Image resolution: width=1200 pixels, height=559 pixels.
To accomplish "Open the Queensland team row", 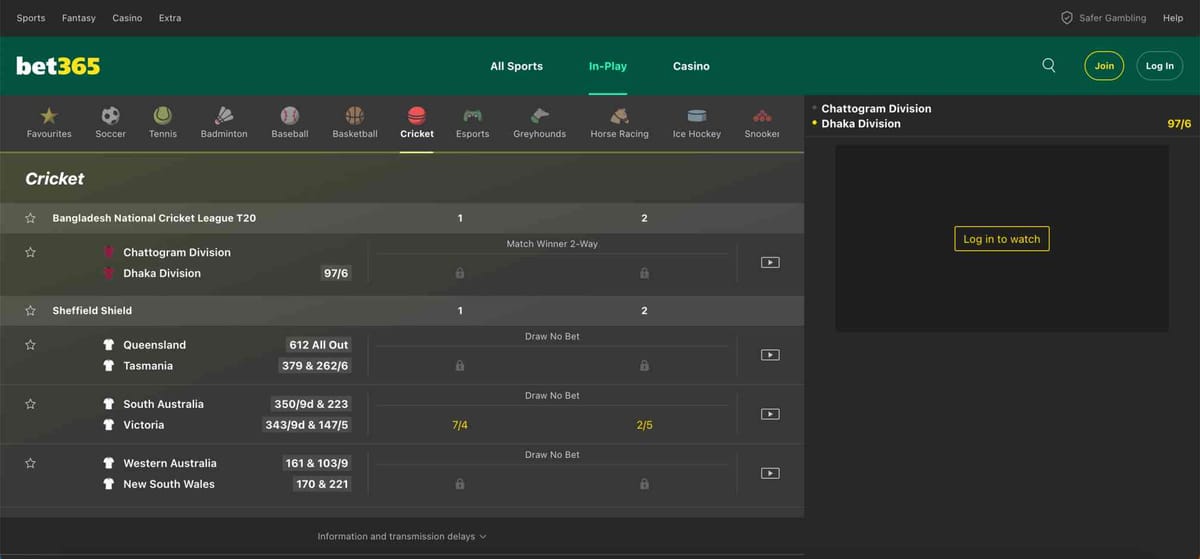I will click(154, 345).
